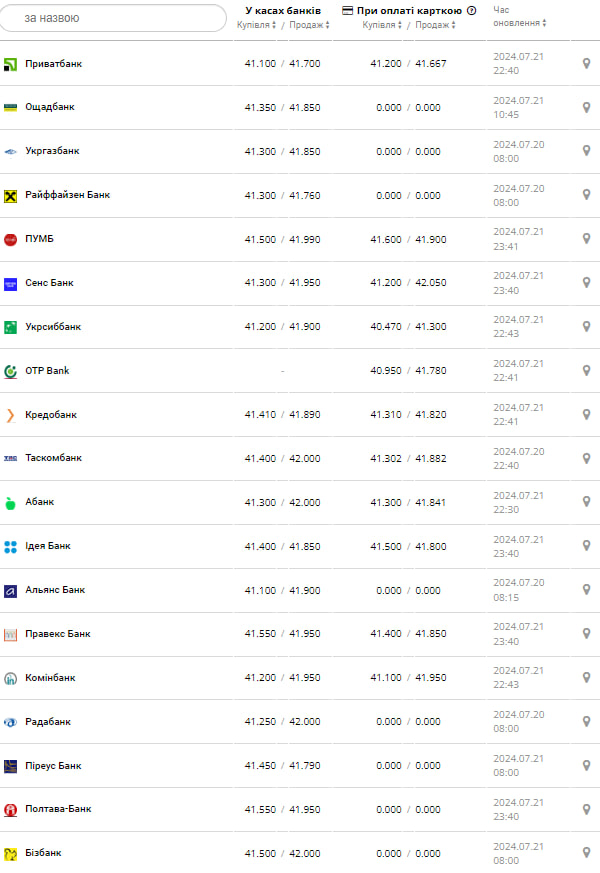600x873 pixels.
Task: Open the Правекс Банк link
Action: (x=58, y=634)
